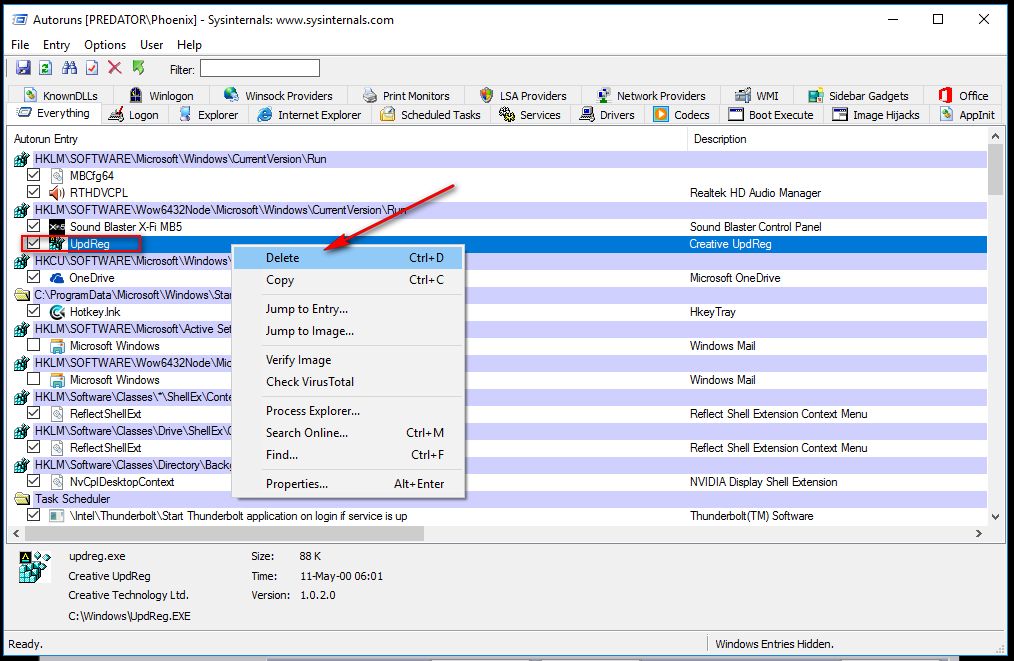
Task: Uncheck the RTHDVCPL checkbox
Action: point(34,192)
